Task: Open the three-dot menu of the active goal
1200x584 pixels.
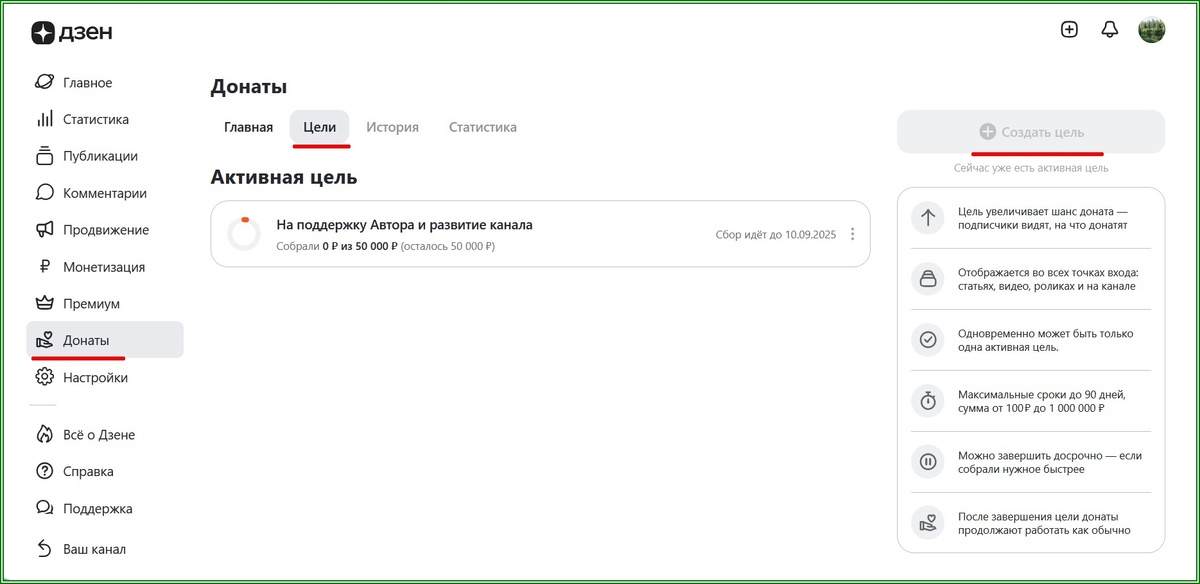Action: coord(853,234)
